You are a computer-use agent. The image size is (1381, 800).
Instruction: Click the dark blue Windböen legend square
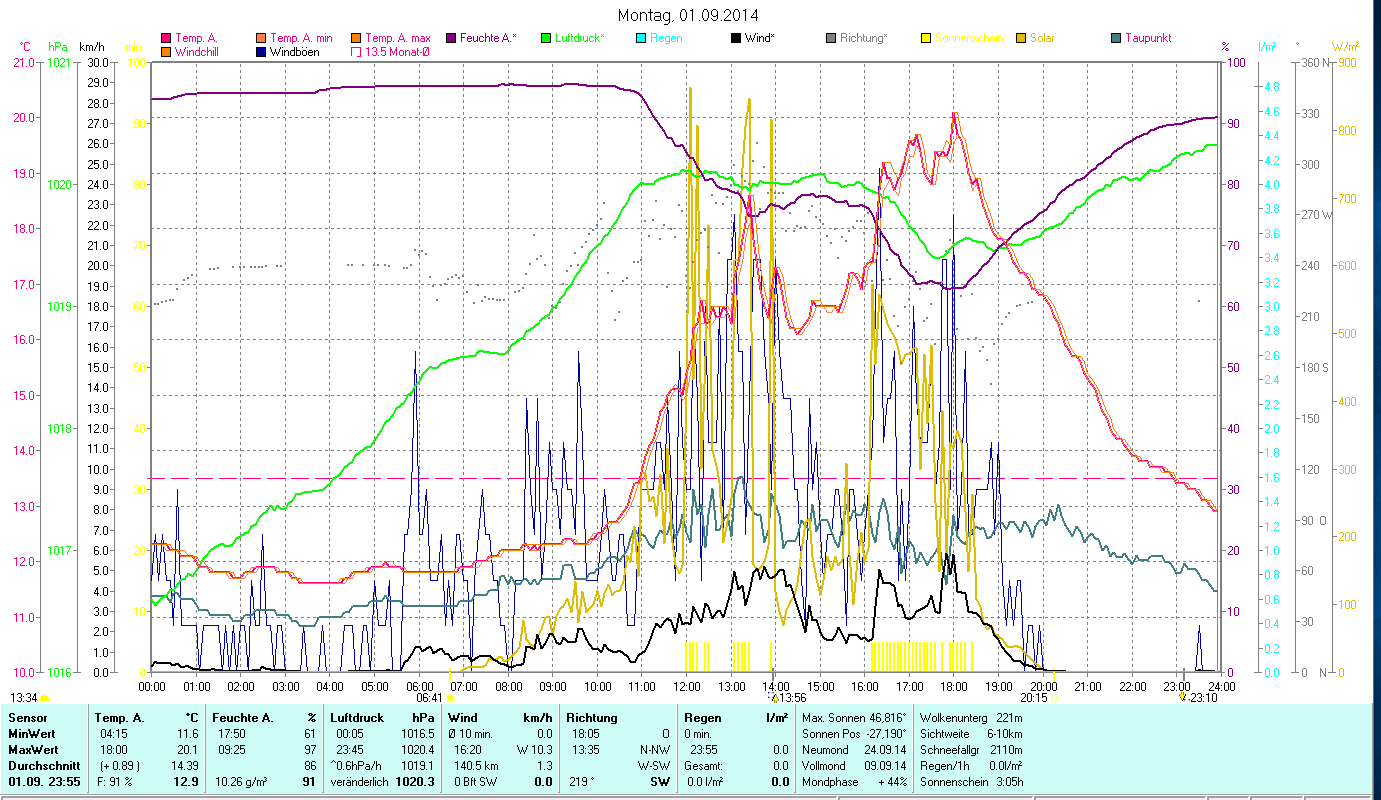click(262, 51)
